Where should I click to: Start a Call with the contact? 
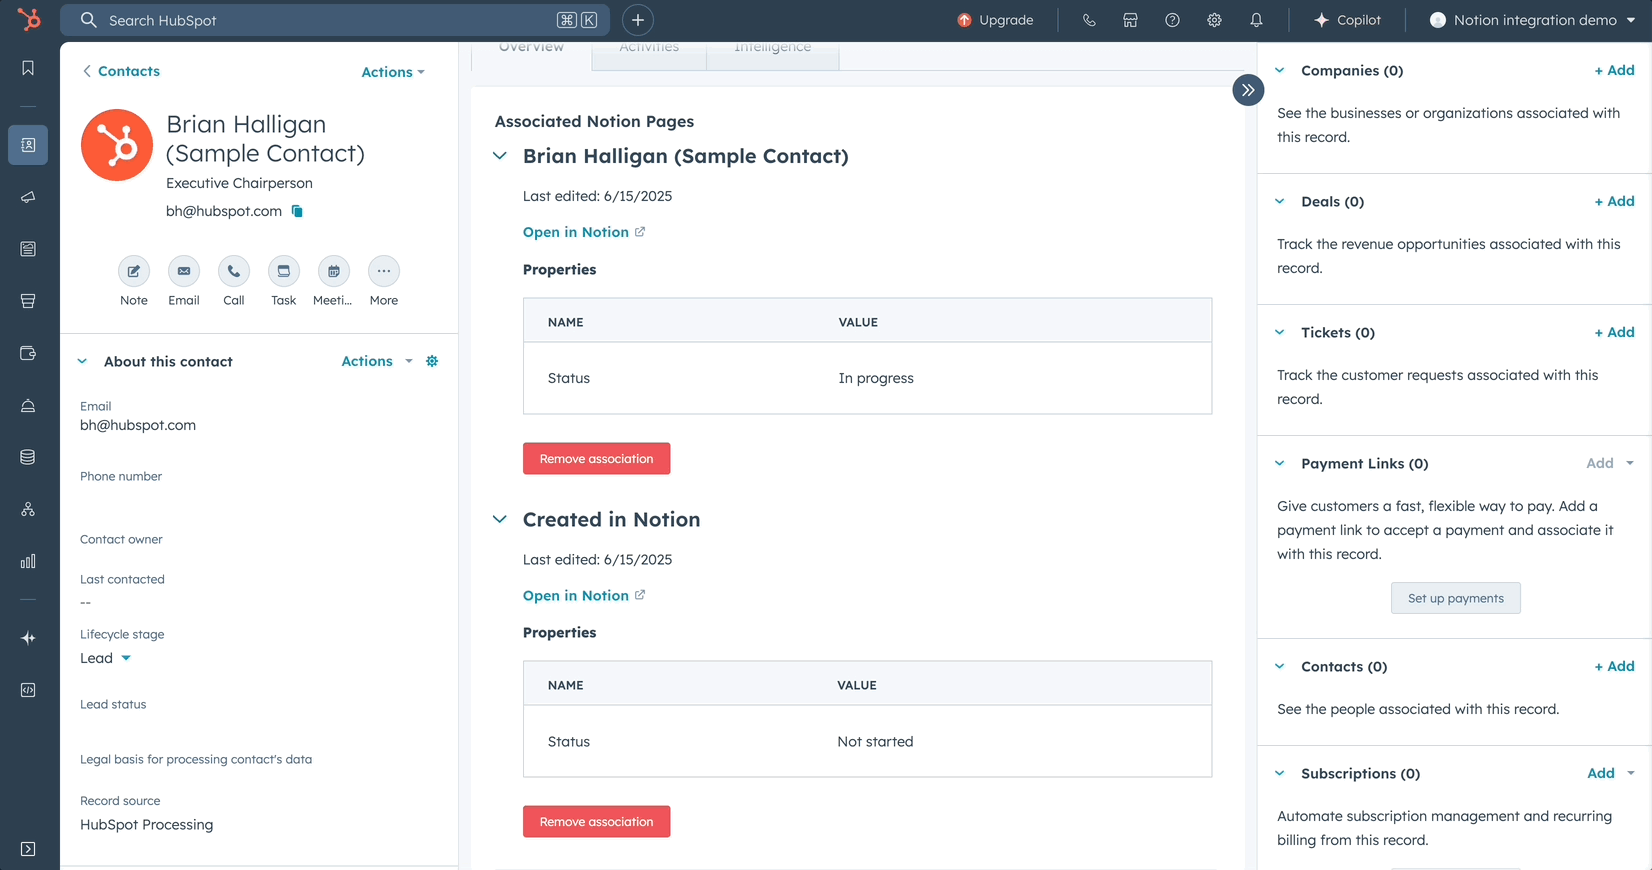click(x=234, y=271)
